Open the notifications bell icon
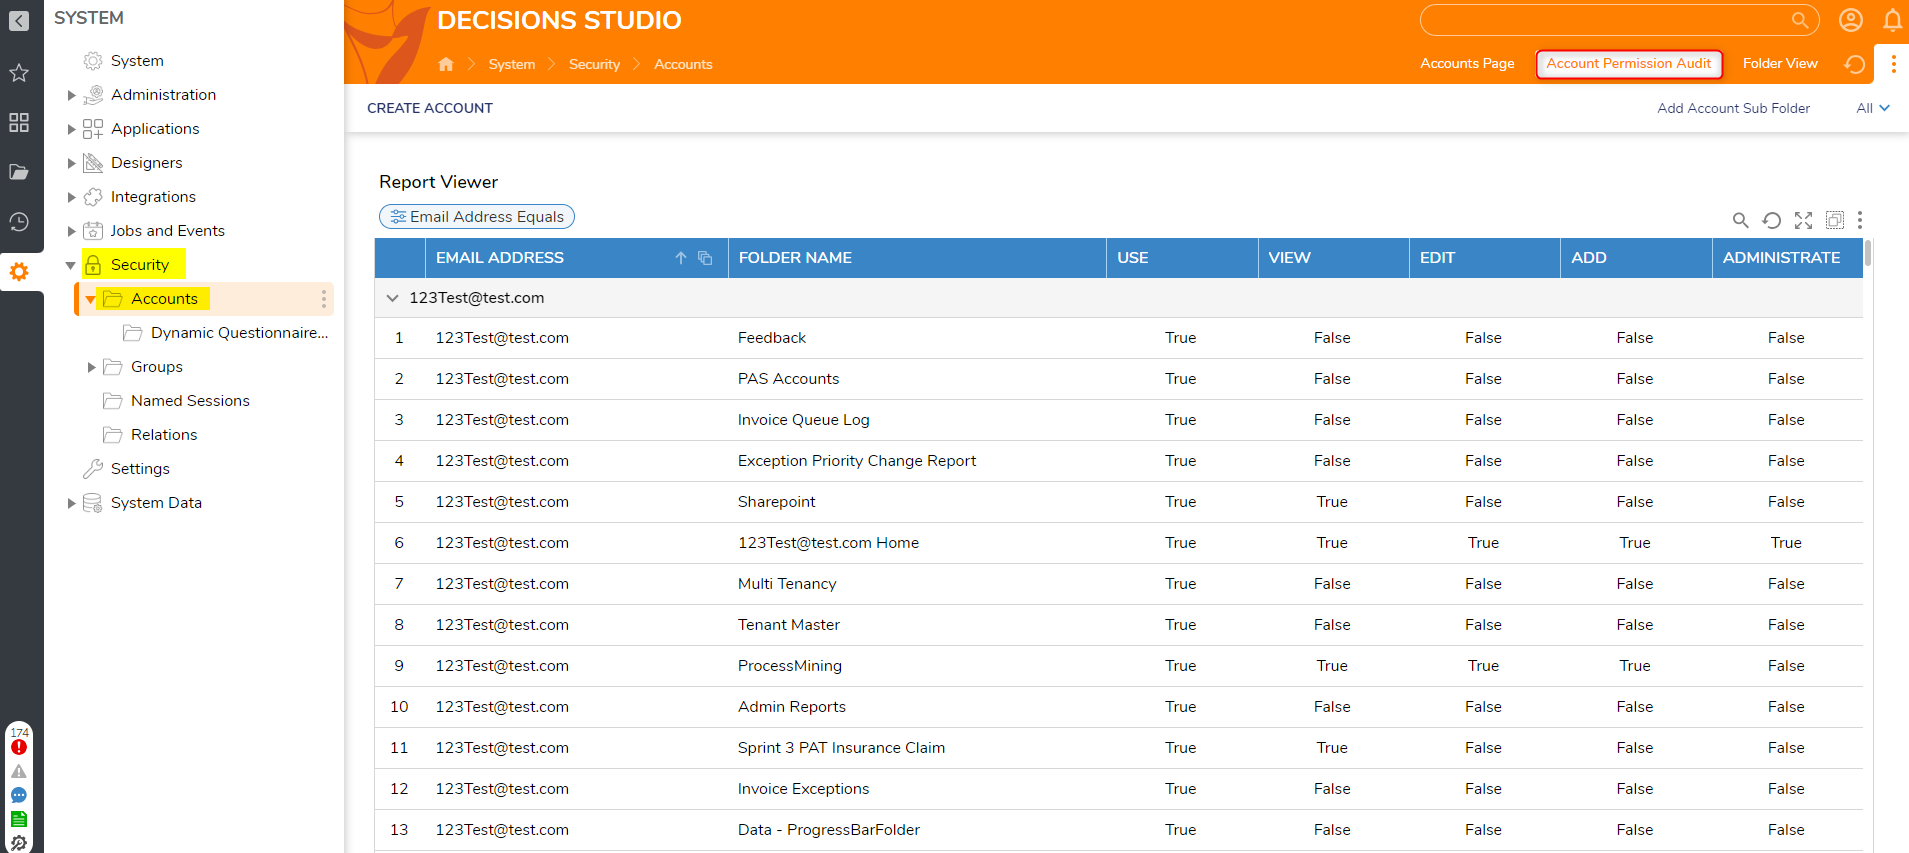The height and width of the screenshot is (853, 1909). [1892, 20]
